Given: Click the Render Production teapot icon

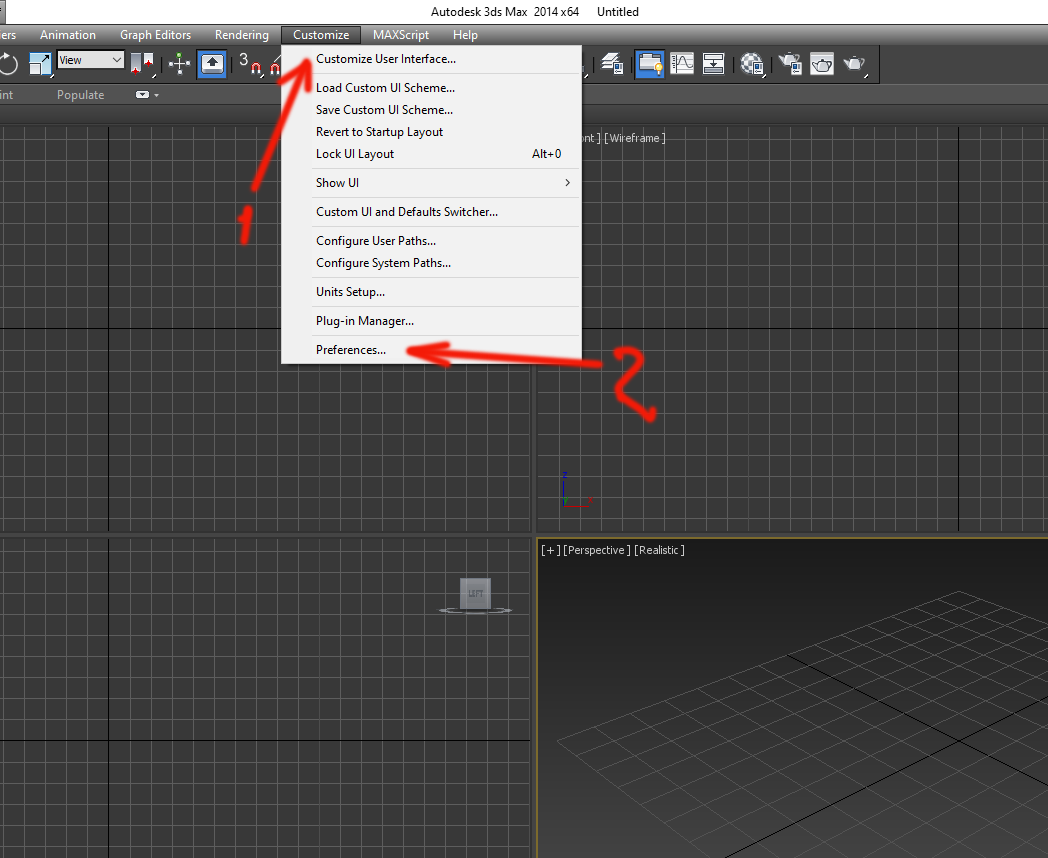Looking at the screenshot, I should (855, 64).
